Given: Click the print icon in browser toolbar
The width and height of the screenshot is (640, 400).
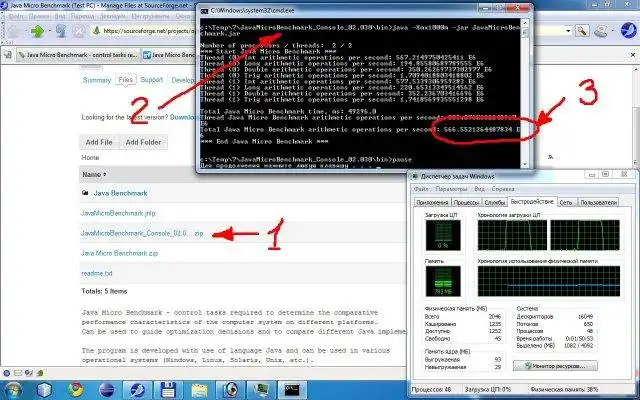Looking at the screenshot, I should pyautogui.click(x=602, y=31).
